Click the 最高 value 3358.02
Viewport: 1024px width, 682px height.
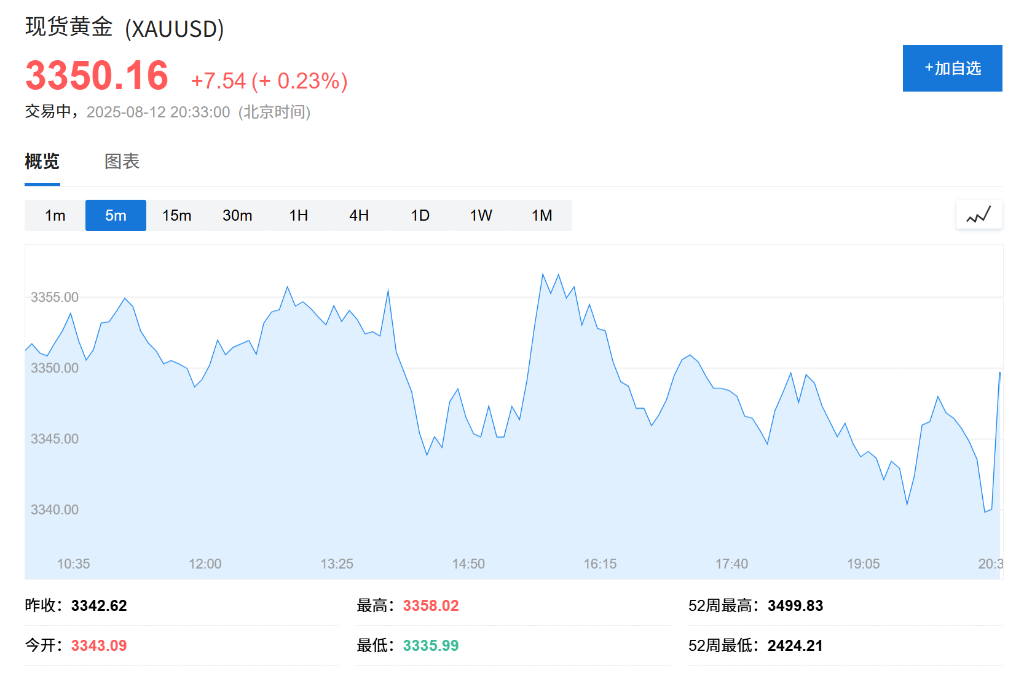click(431, 606)
